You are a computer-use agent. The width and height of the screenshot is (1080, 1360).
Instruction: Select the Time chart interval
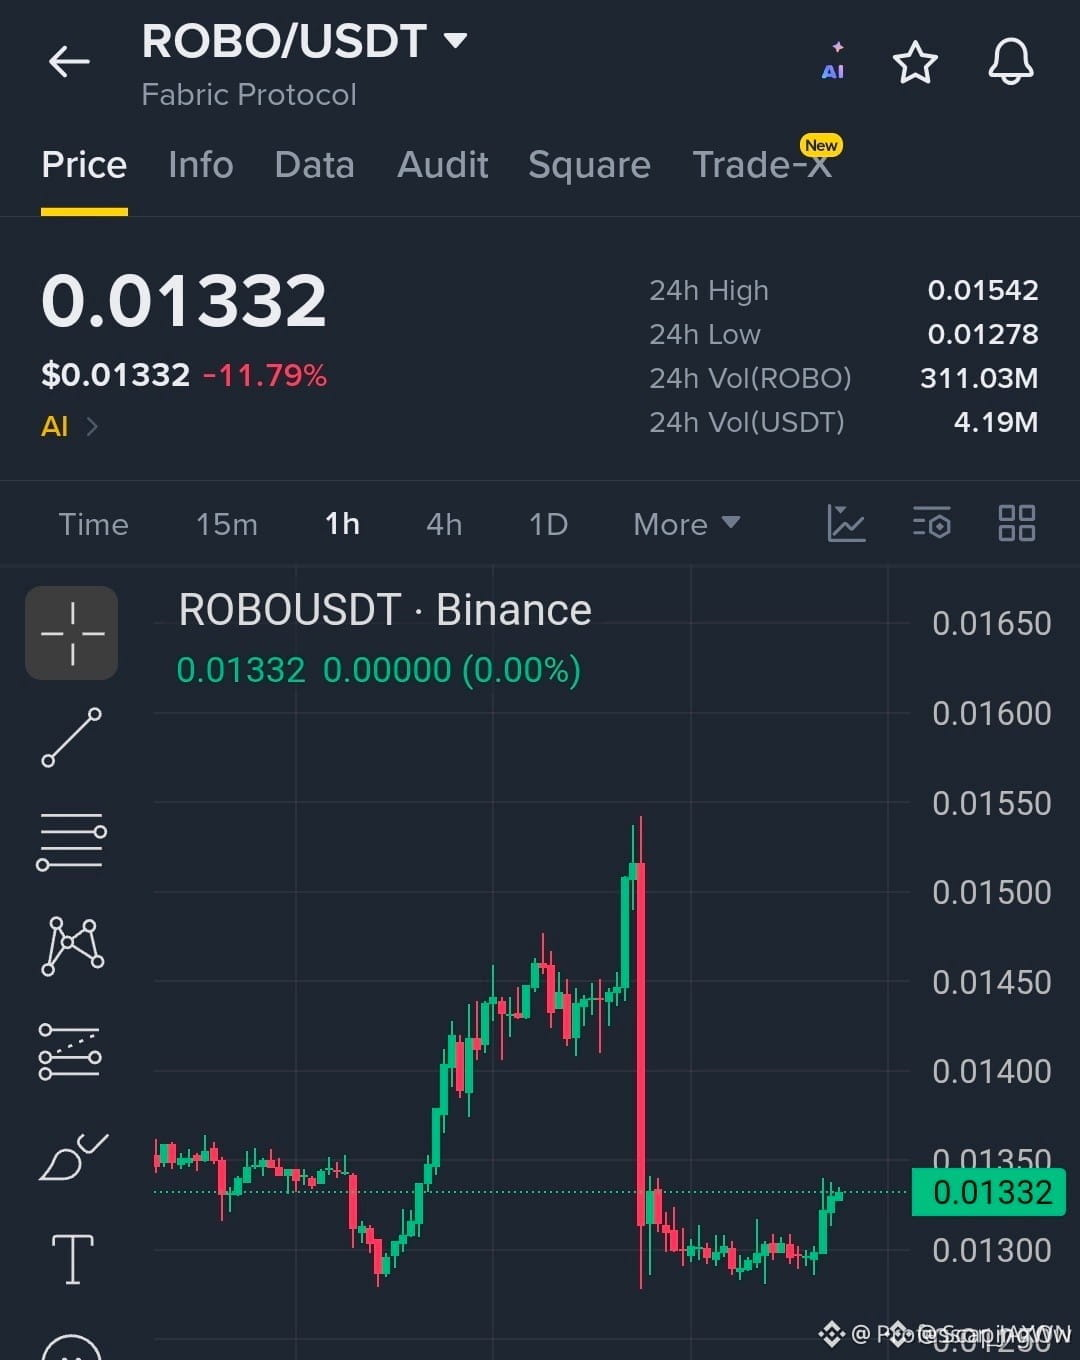pos(93,524)
